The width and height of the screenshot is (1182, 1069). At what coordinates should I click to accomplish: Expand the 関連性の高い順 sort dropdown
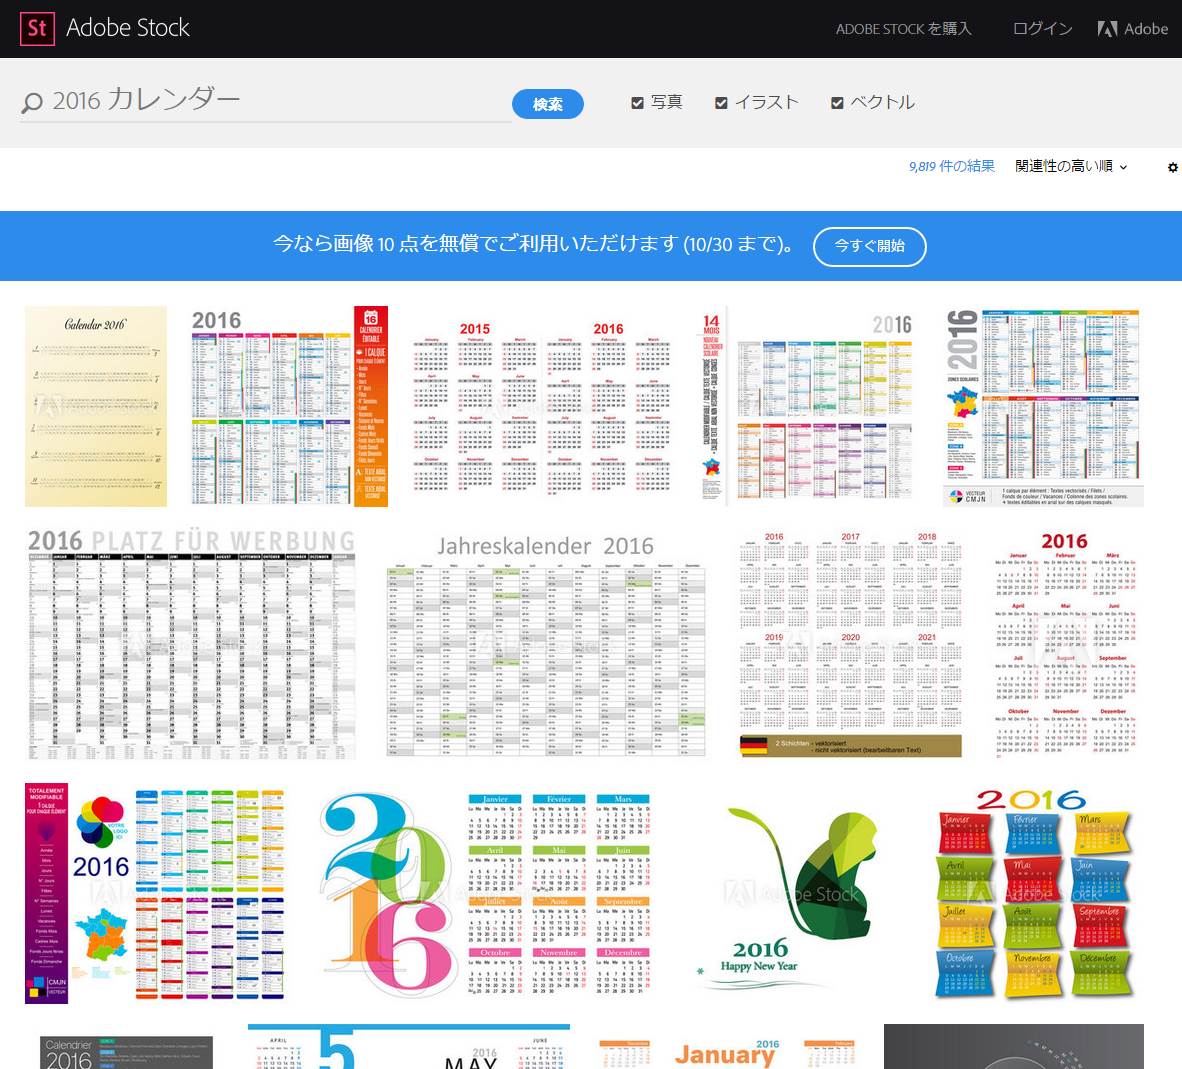point(1071,166)
